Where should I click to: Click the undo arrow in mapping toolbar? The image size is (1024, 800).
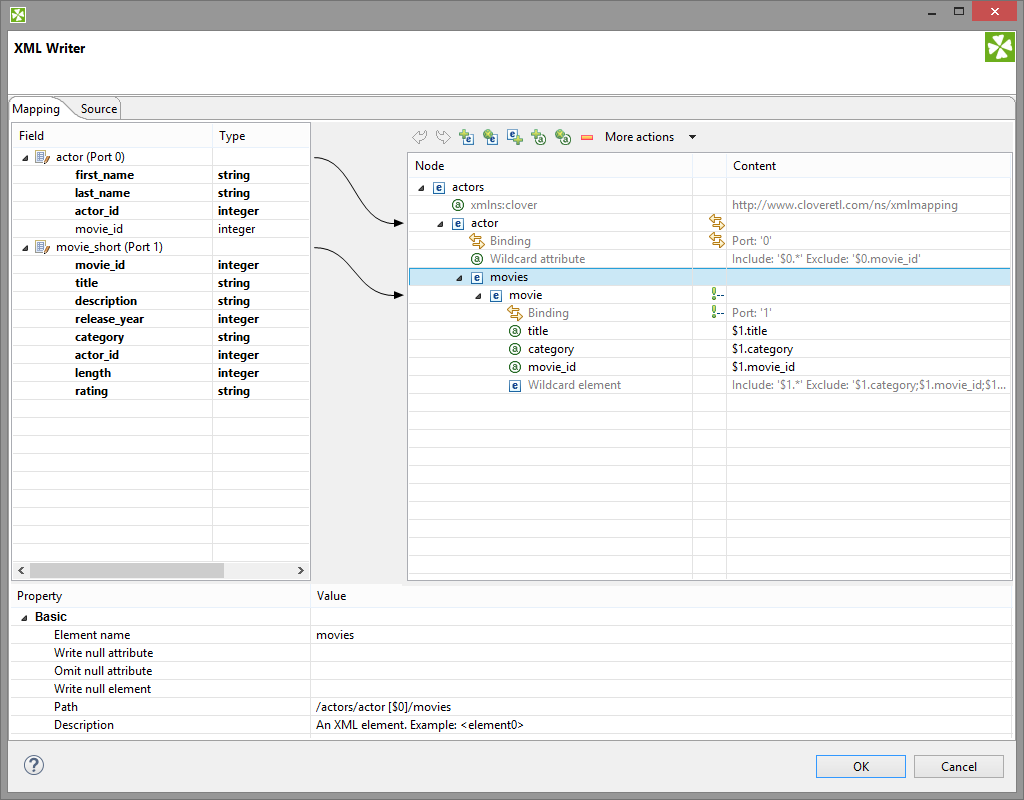pos(420,137)
